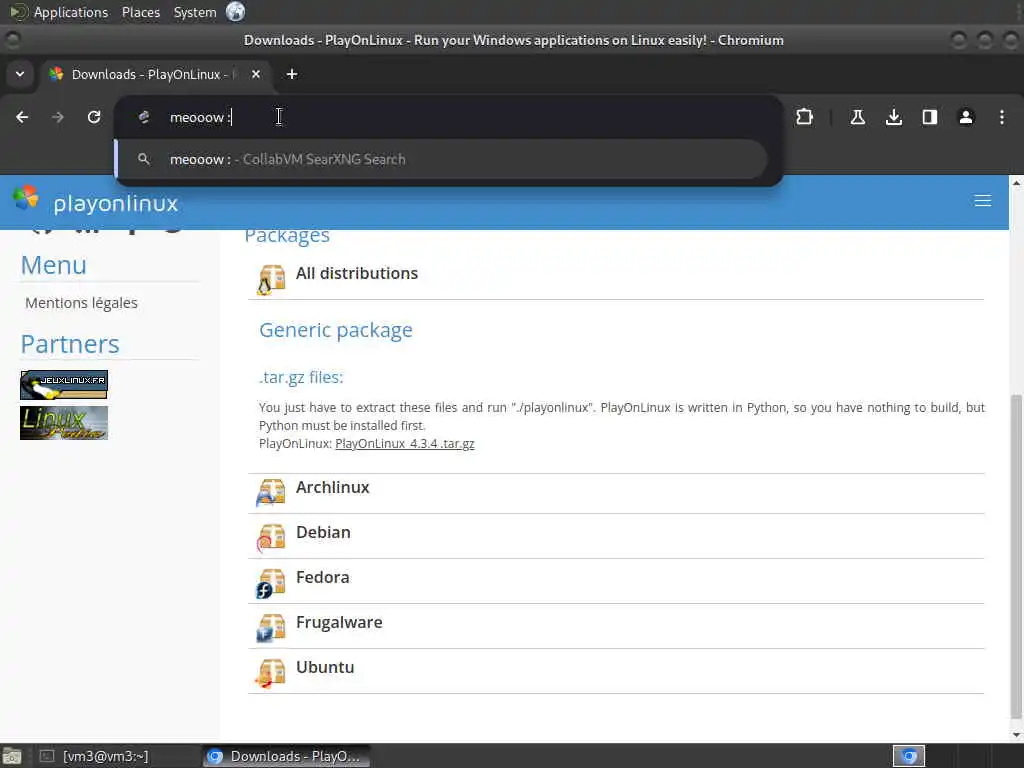The width and height of the screenshot is (1024, 768).
Task: Click the Fedora package icon
Action: tap(271, 583)
